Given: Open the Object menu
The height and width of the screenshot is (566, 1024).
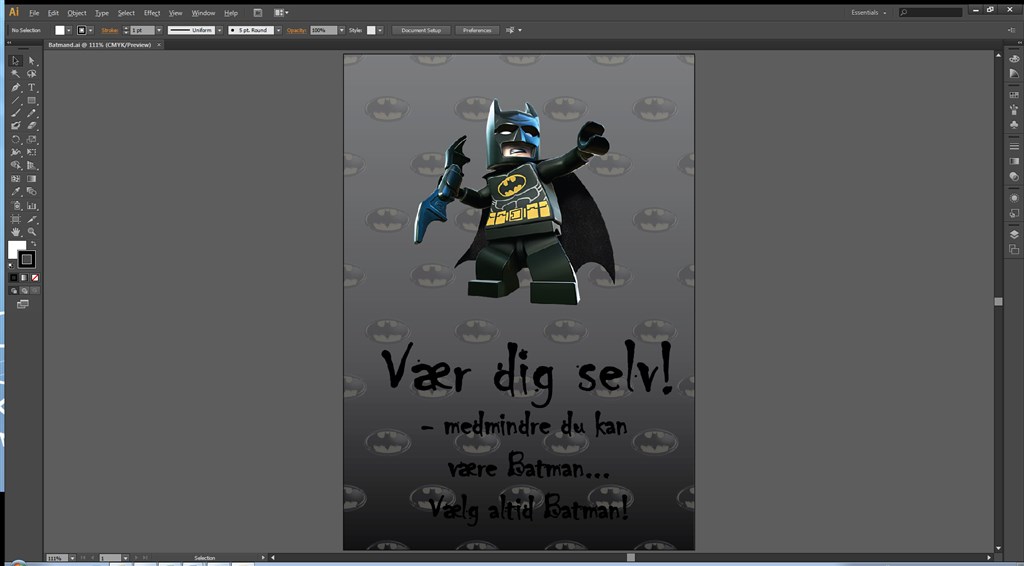Looking at the screenshot, I should tap(76, 13).
